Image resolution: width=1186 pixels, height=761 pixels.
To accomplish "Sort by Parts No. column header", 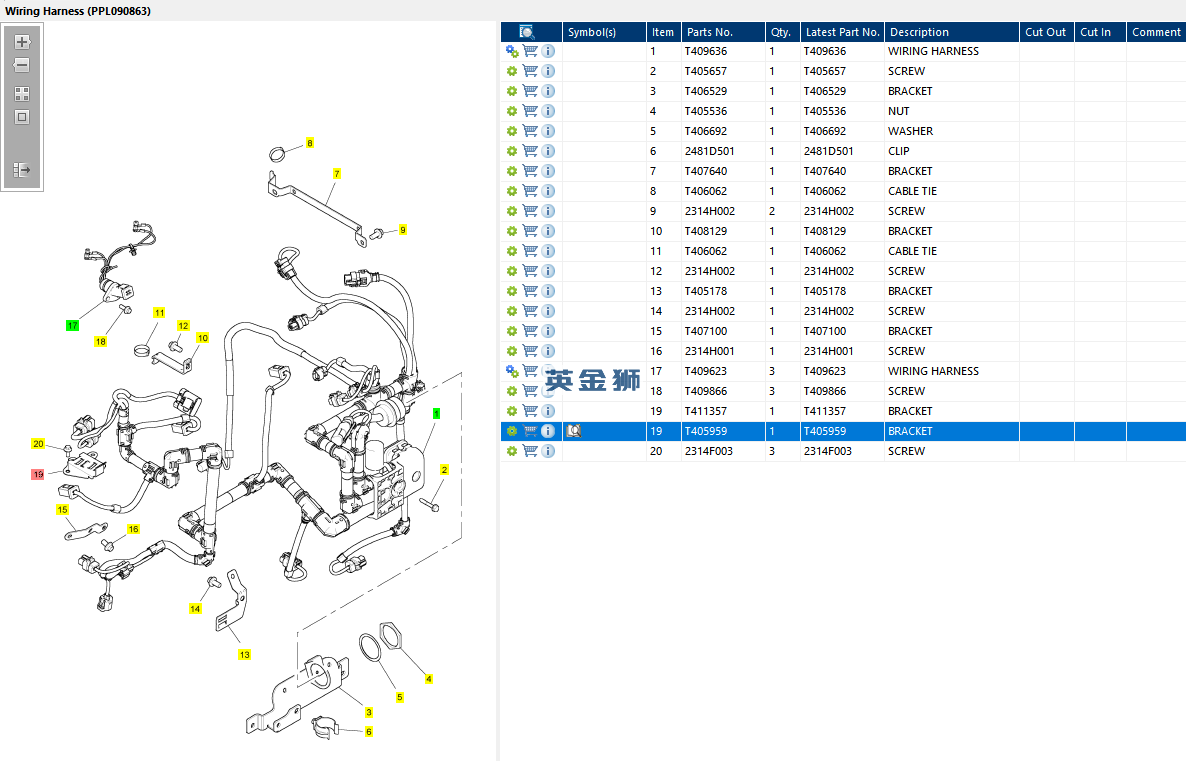I will pyautogui.click(x=722, y=32).
